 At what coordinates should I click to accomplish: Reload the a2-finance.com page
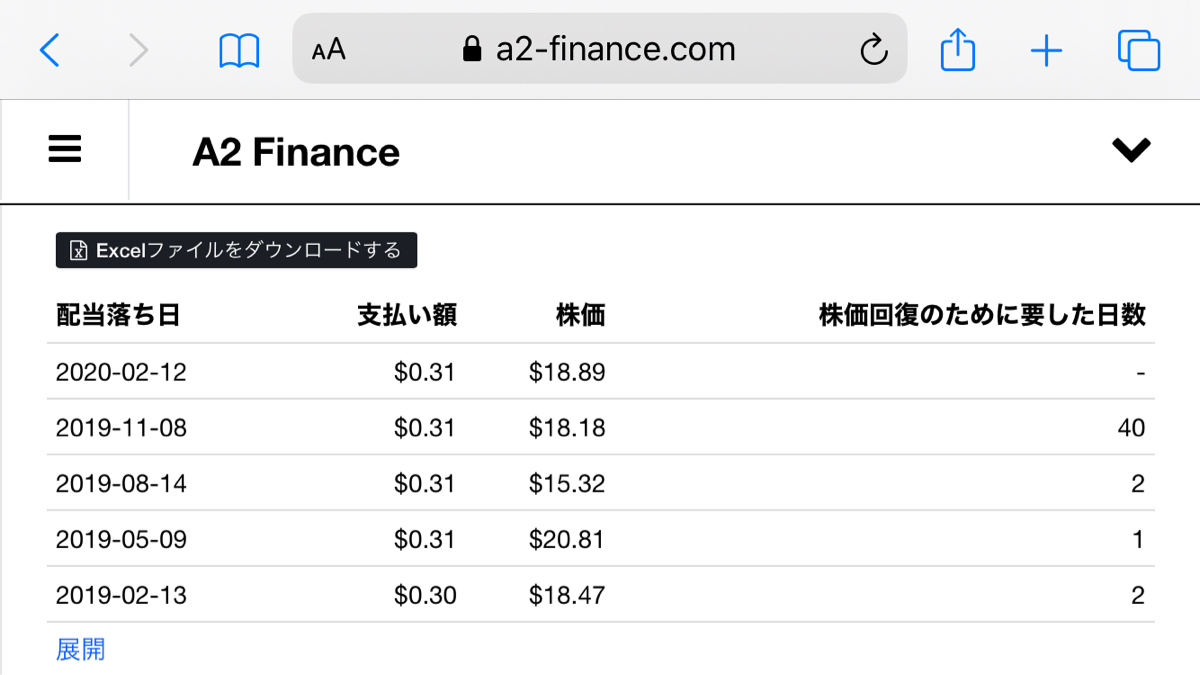874,48
